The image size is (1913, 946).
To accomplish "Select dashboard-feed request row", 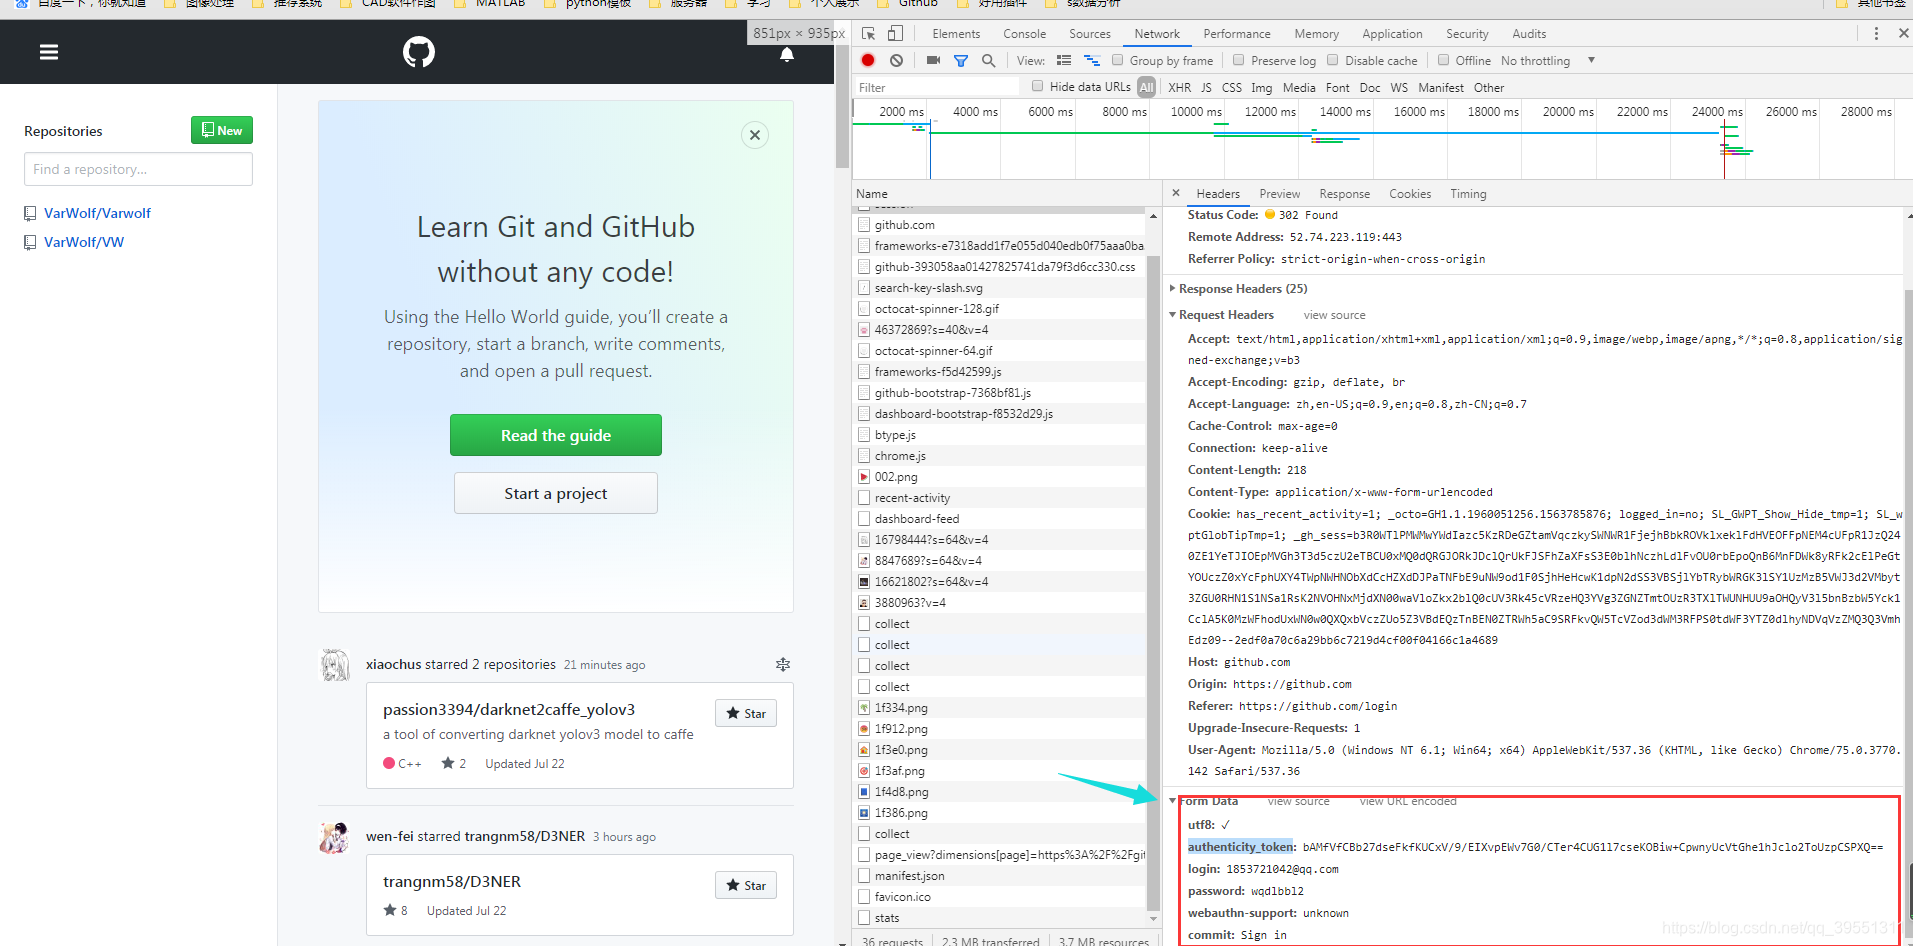I will [1000, 519].
